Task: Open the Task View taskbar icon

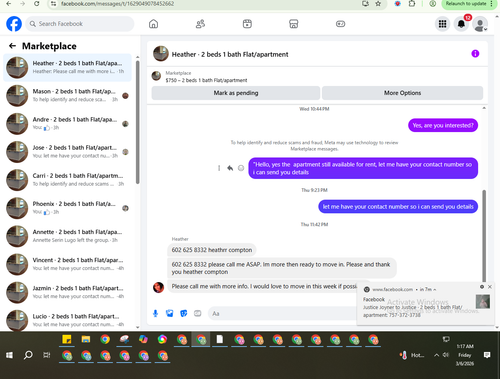Action: 47,355
